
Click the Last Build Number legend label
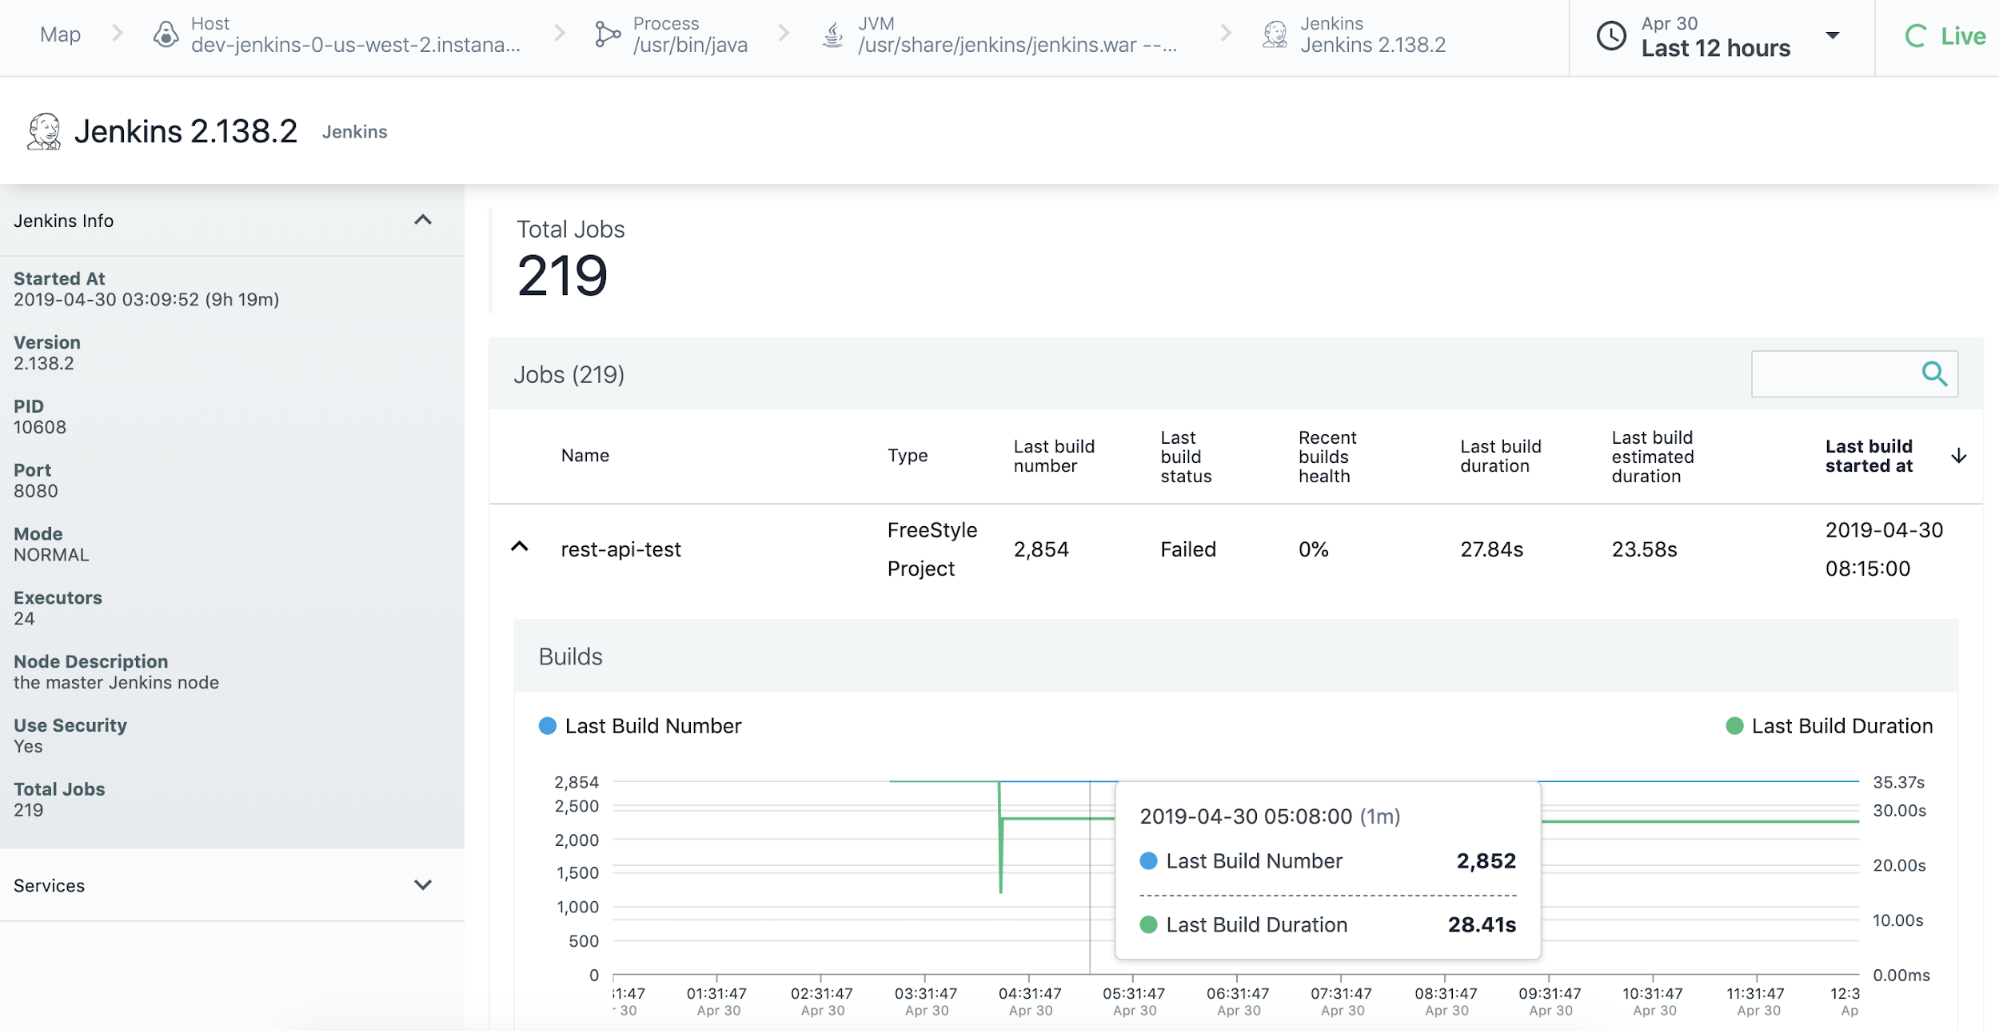653,726
